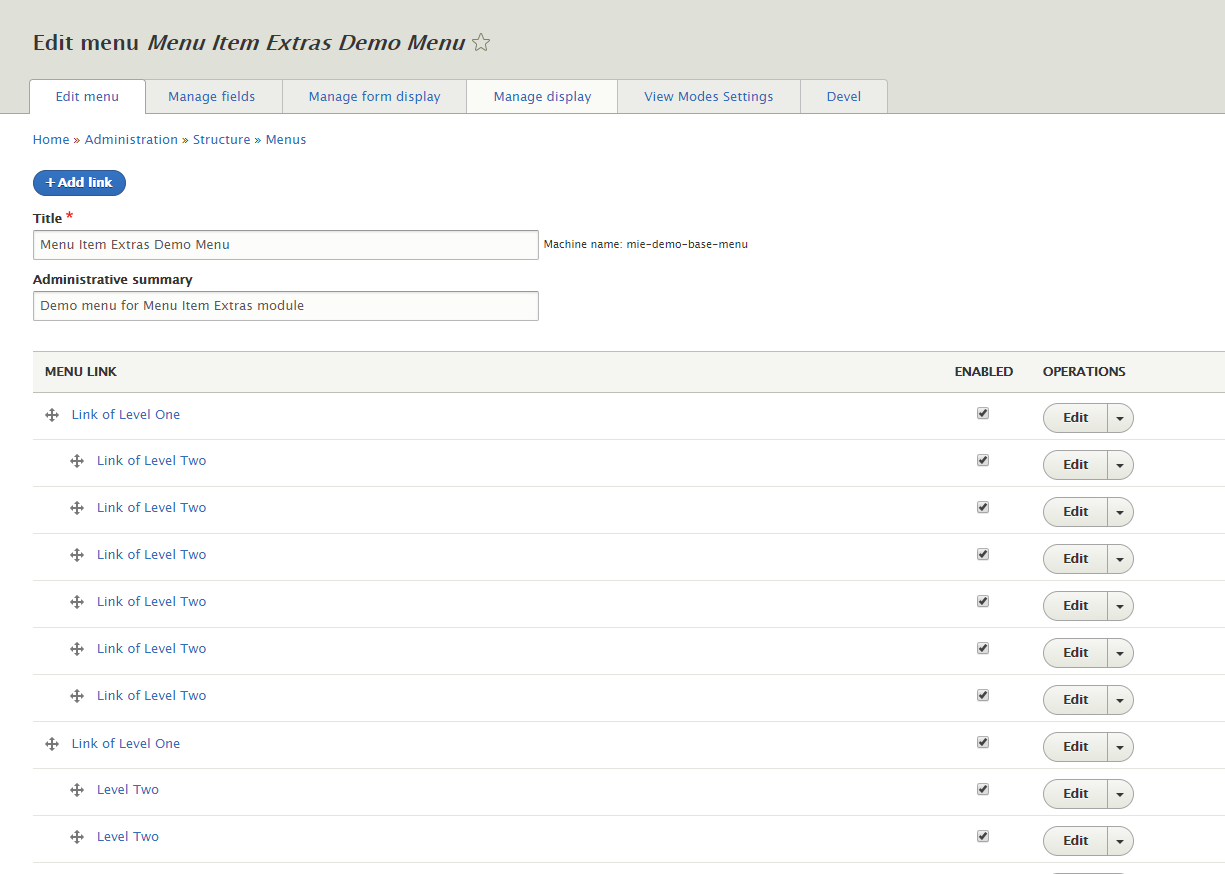The image size is (1225, 874).
Task: Open operations dropdown arrow for first Link of Level One
Action: click(x=1120, y=418)
